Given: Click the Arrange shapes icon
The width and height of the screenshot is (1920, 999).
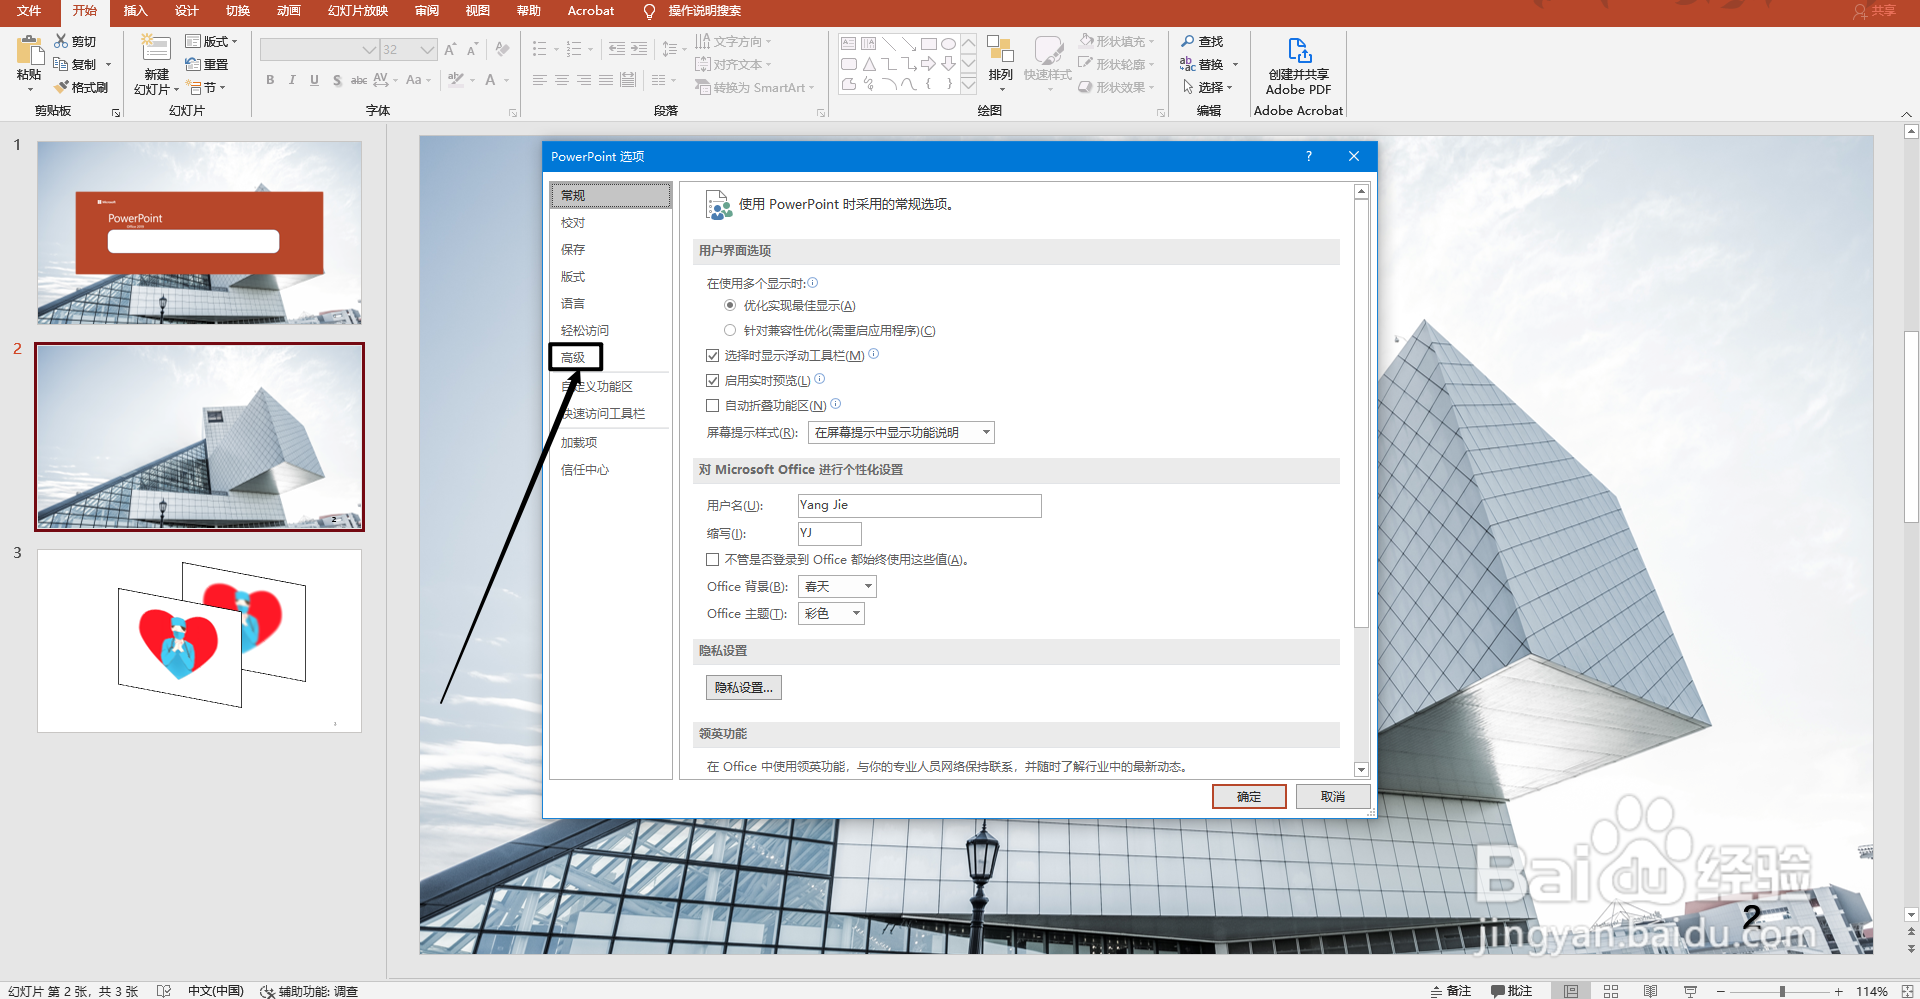Looking at the screenshot, I should pyautogui.click(x=1000, y=51).
